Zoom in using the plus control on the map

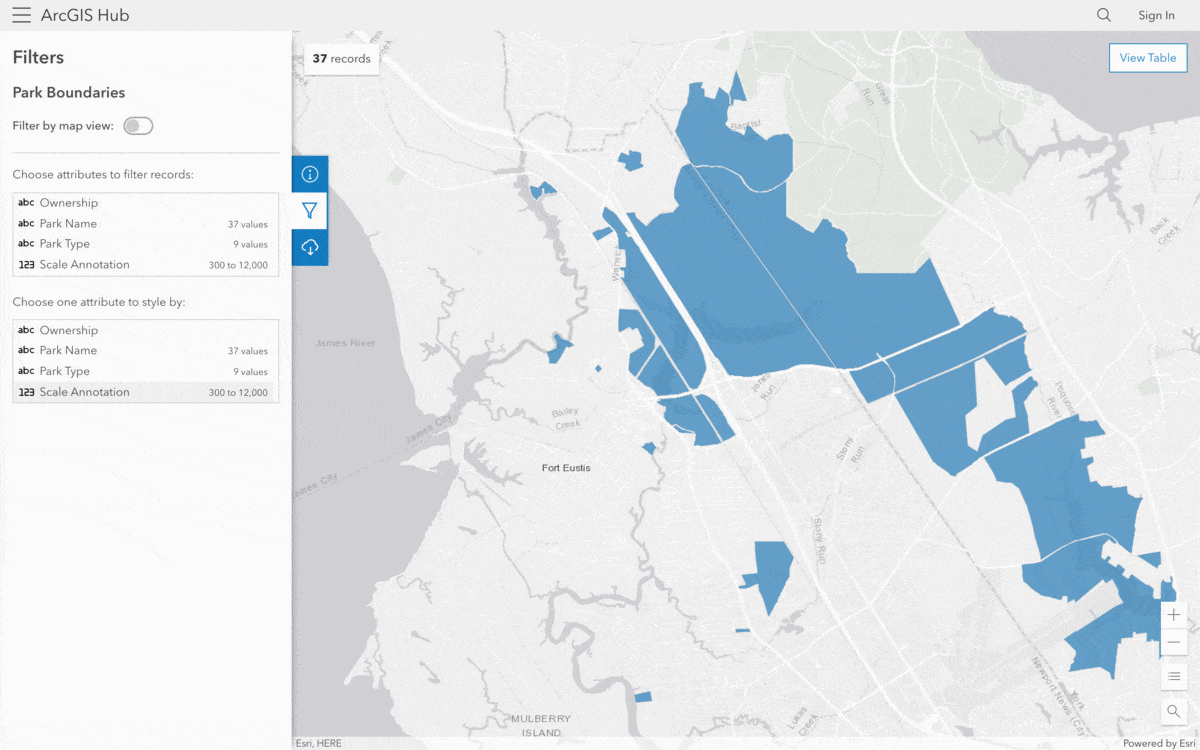pyautogui.click(x=1173, y=614)
